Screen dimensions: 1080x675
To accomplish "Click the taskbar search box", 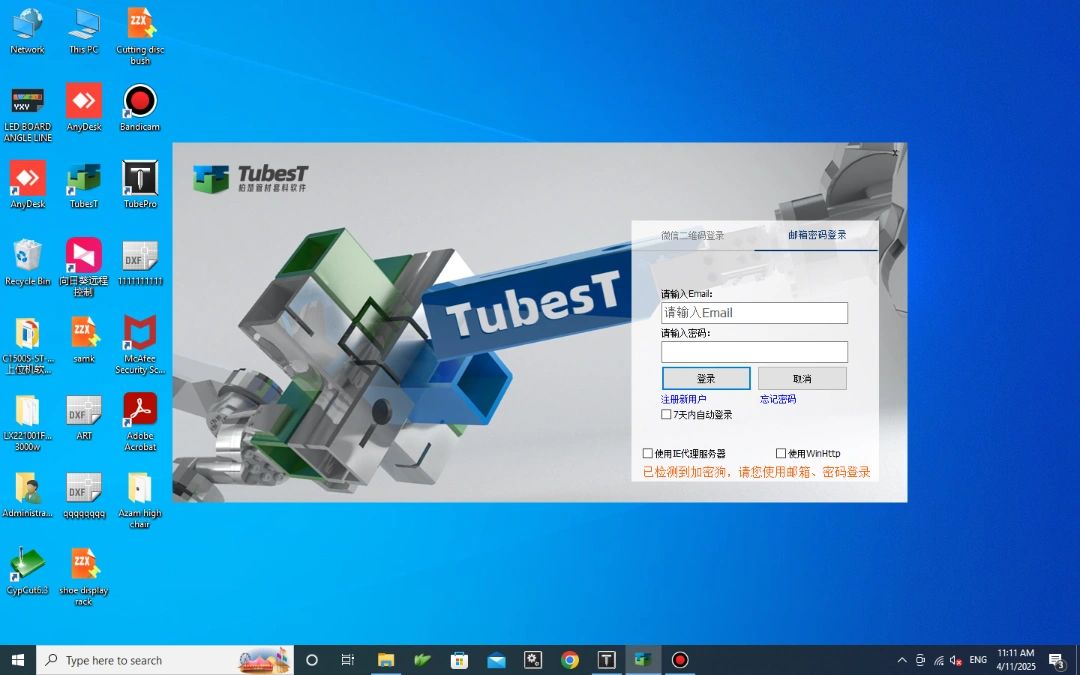I will [165, 661].
